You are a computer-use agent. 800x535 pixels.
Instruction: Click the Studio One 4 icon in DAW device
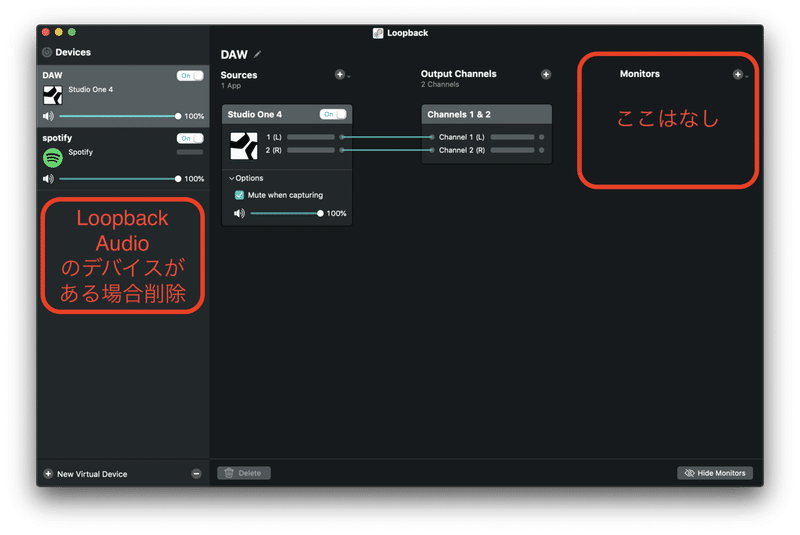click(53, 95)
